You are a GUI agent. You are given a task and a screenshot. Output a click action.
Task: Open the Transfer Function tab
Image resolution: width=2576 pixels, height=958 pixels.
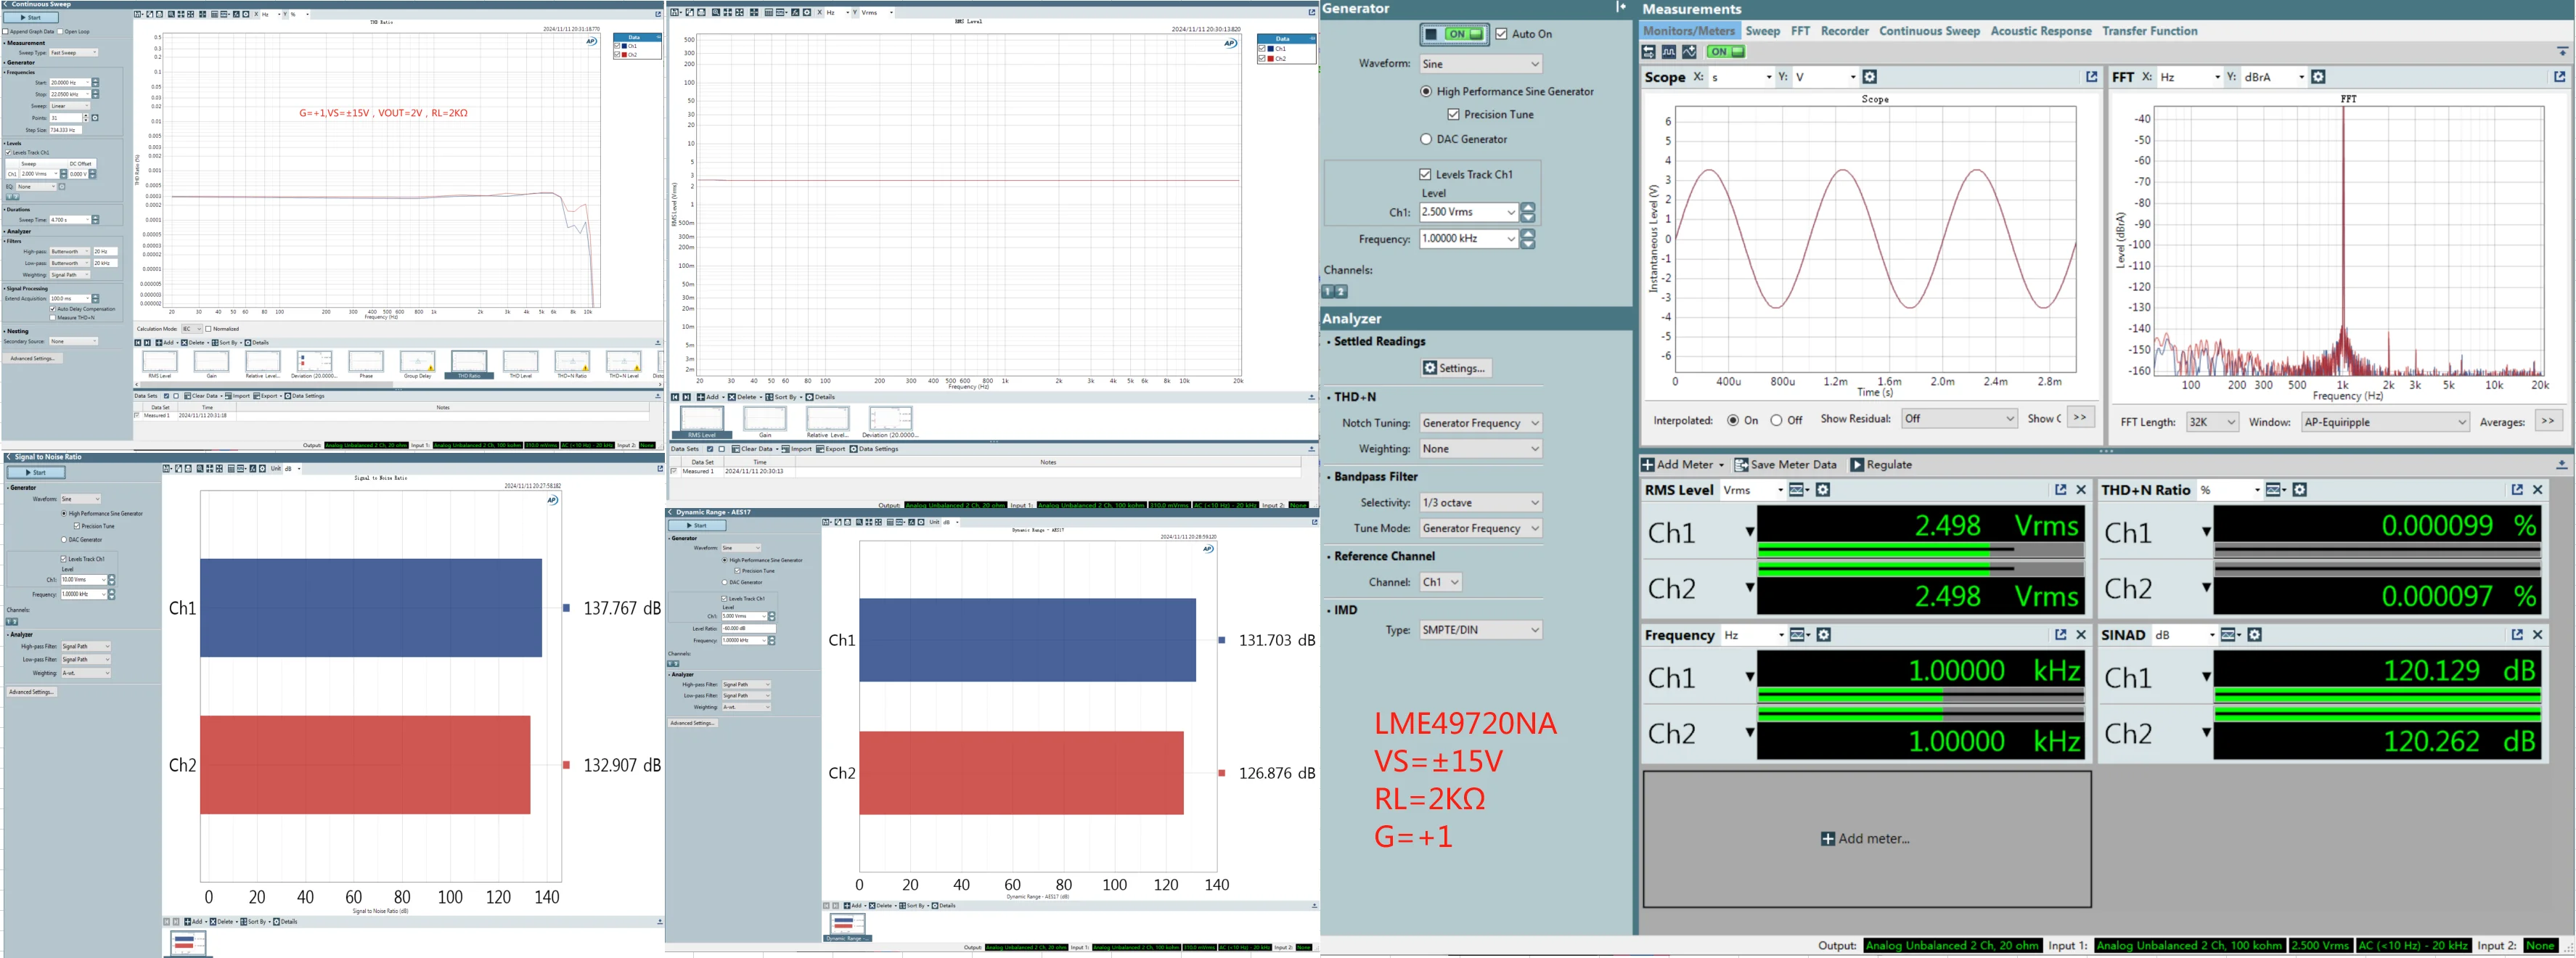[2149, 31]
